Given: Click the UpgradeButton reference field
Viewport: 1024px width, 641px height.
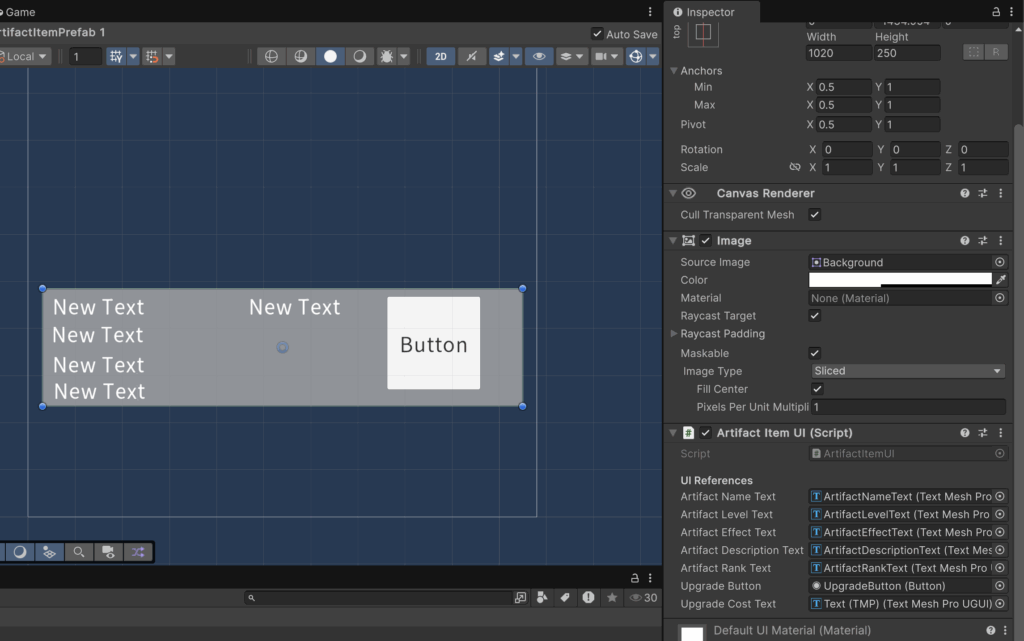Looking at the screenshot, I should pos(908,586).
